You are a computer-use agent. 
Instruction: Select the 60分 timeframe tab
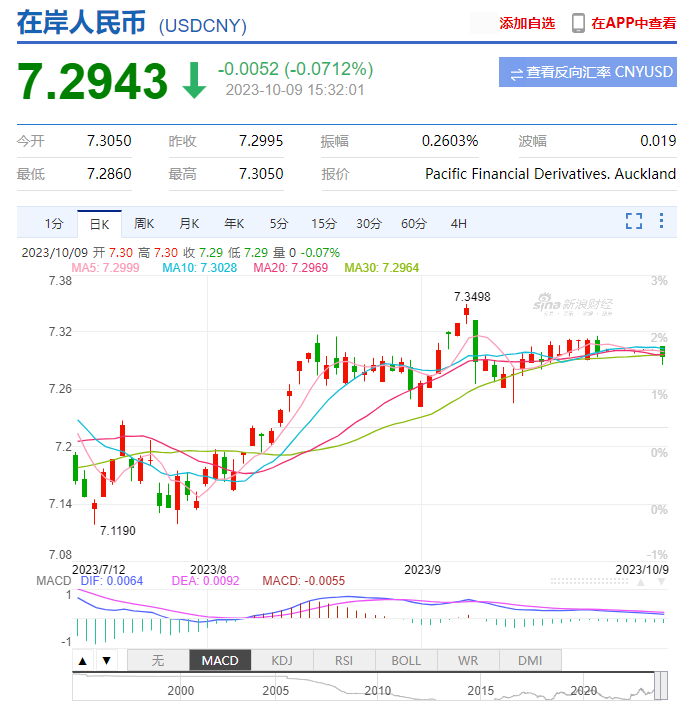(x=414, y=223)
